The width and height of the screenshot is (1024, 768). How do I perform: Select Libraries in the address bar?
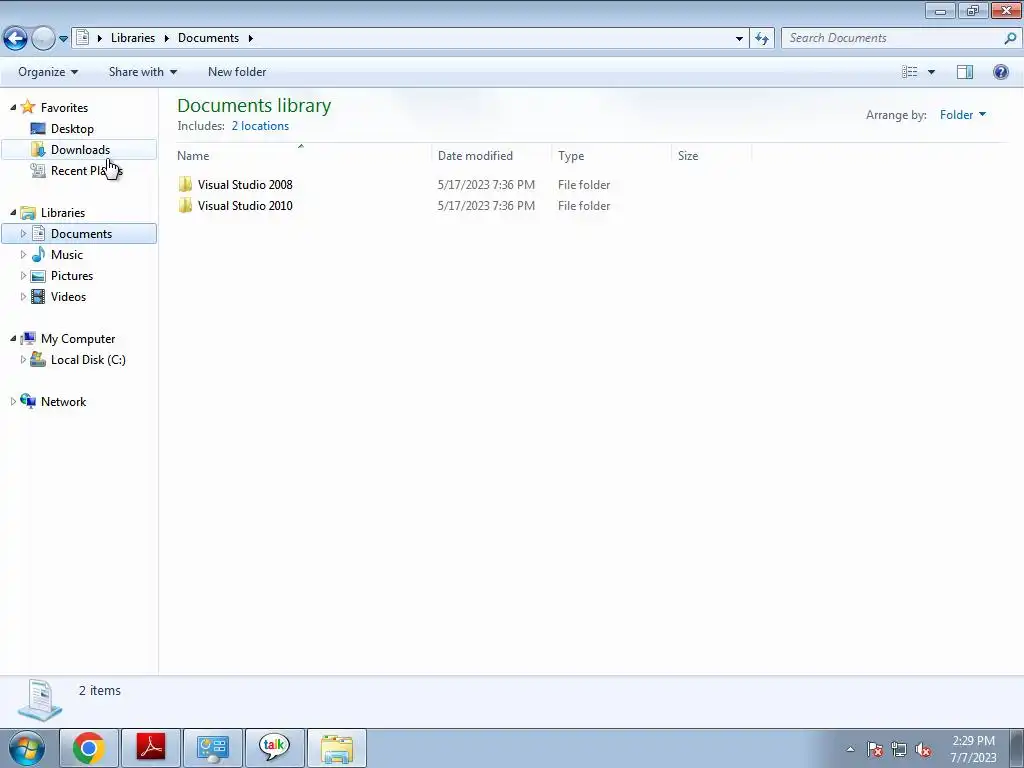click(x=133, y=38)
